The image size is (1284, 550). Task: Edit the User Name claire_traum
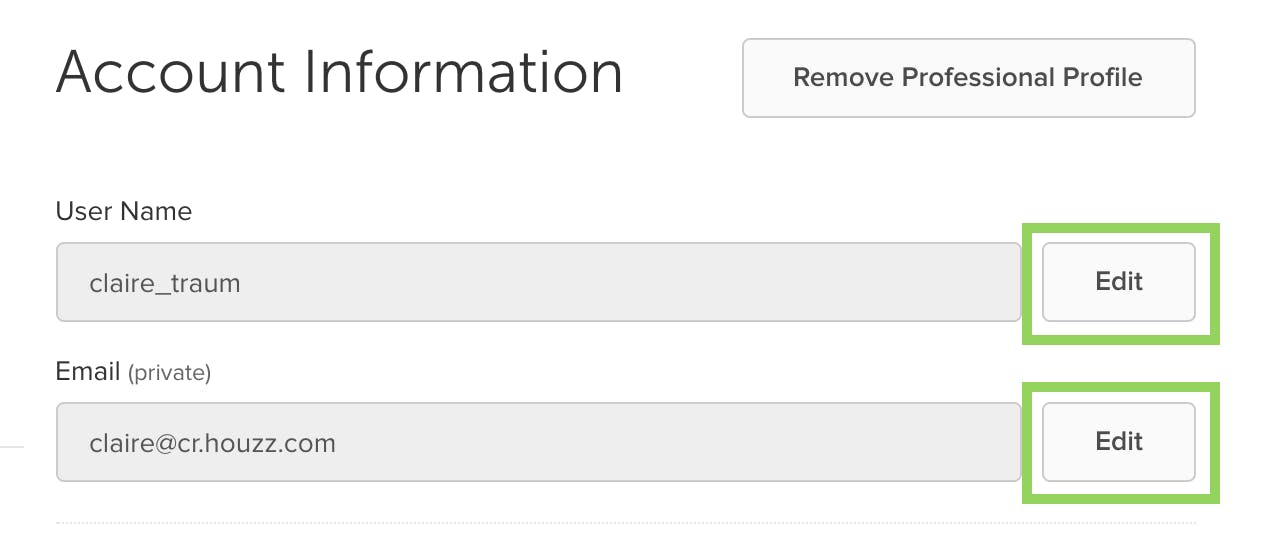tap(1119, 282)
